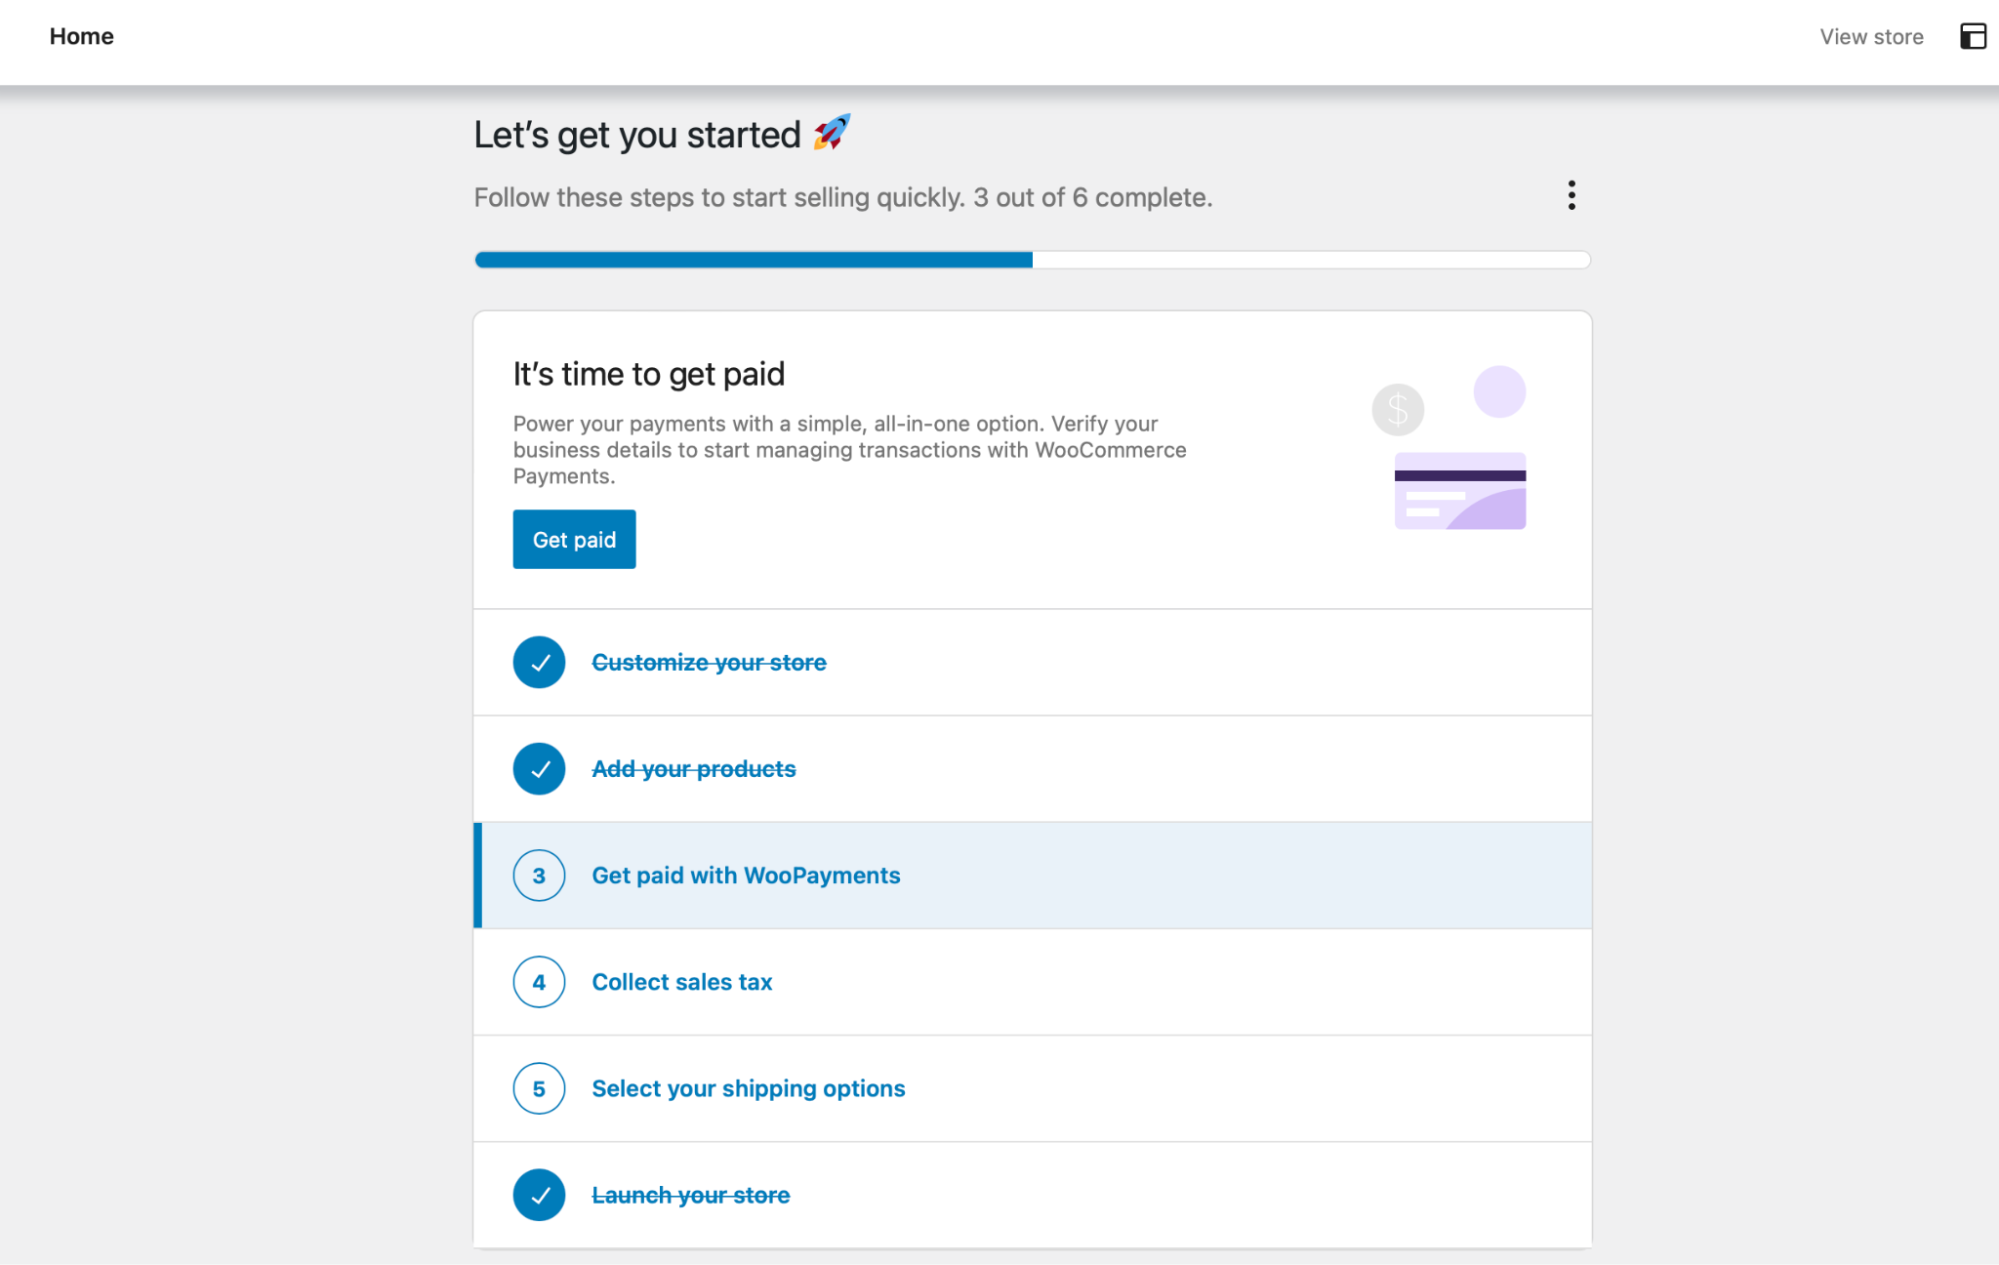Go to the Home header title
The height and width of the screenshot is (1265, 1999).
(x=82, y=37)
